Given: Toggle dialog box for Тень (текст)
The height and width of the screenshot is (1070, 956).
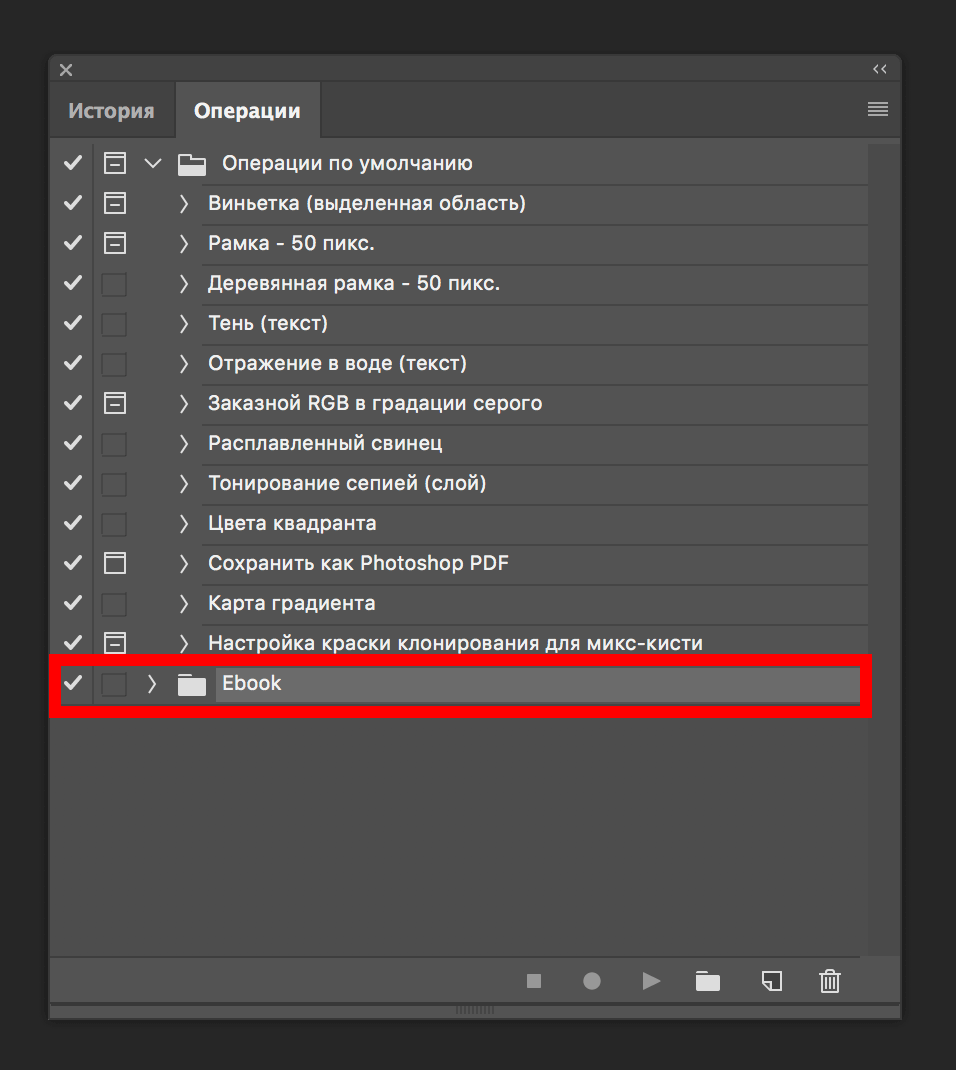Looking at the screenshot, I should tap(115, 323).
